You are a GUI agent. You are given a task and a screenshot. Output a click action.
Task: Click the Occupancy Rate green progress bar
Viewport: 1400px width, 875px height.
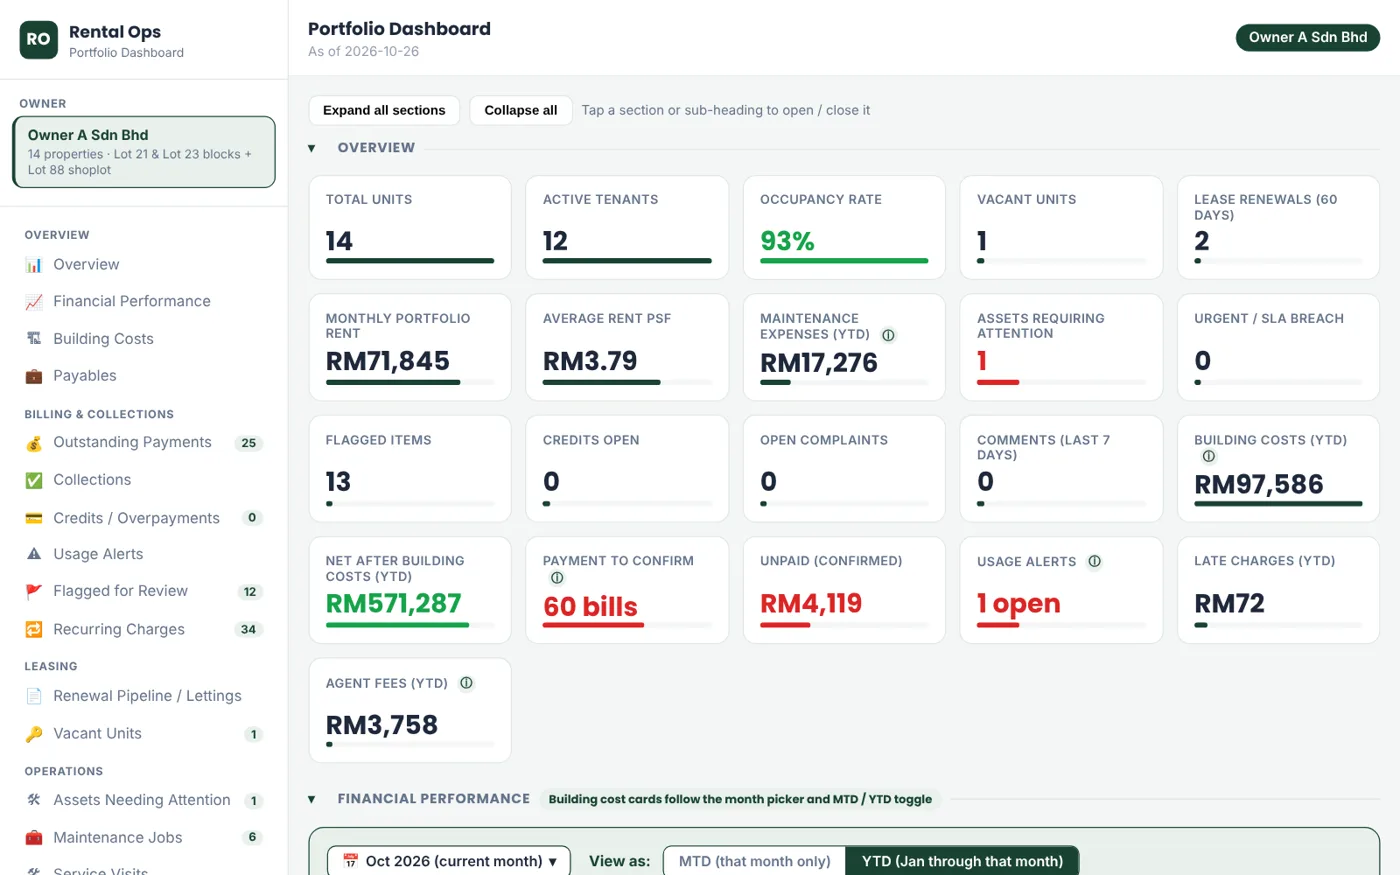[844, 261]
